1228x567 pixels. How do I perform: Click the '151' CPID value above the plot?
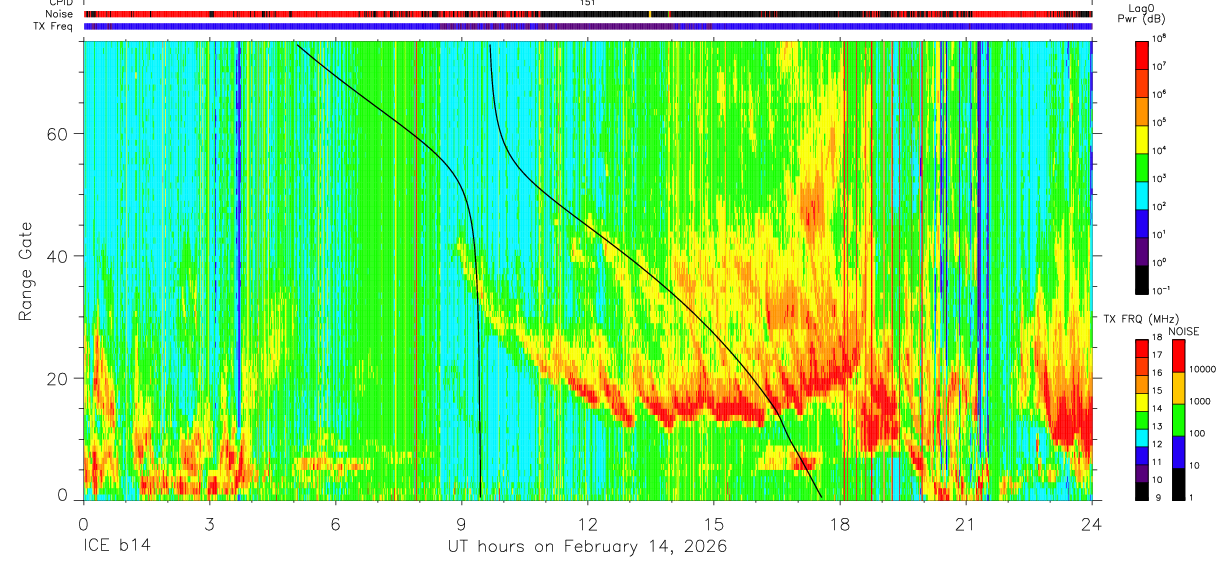tap(588, 4)
